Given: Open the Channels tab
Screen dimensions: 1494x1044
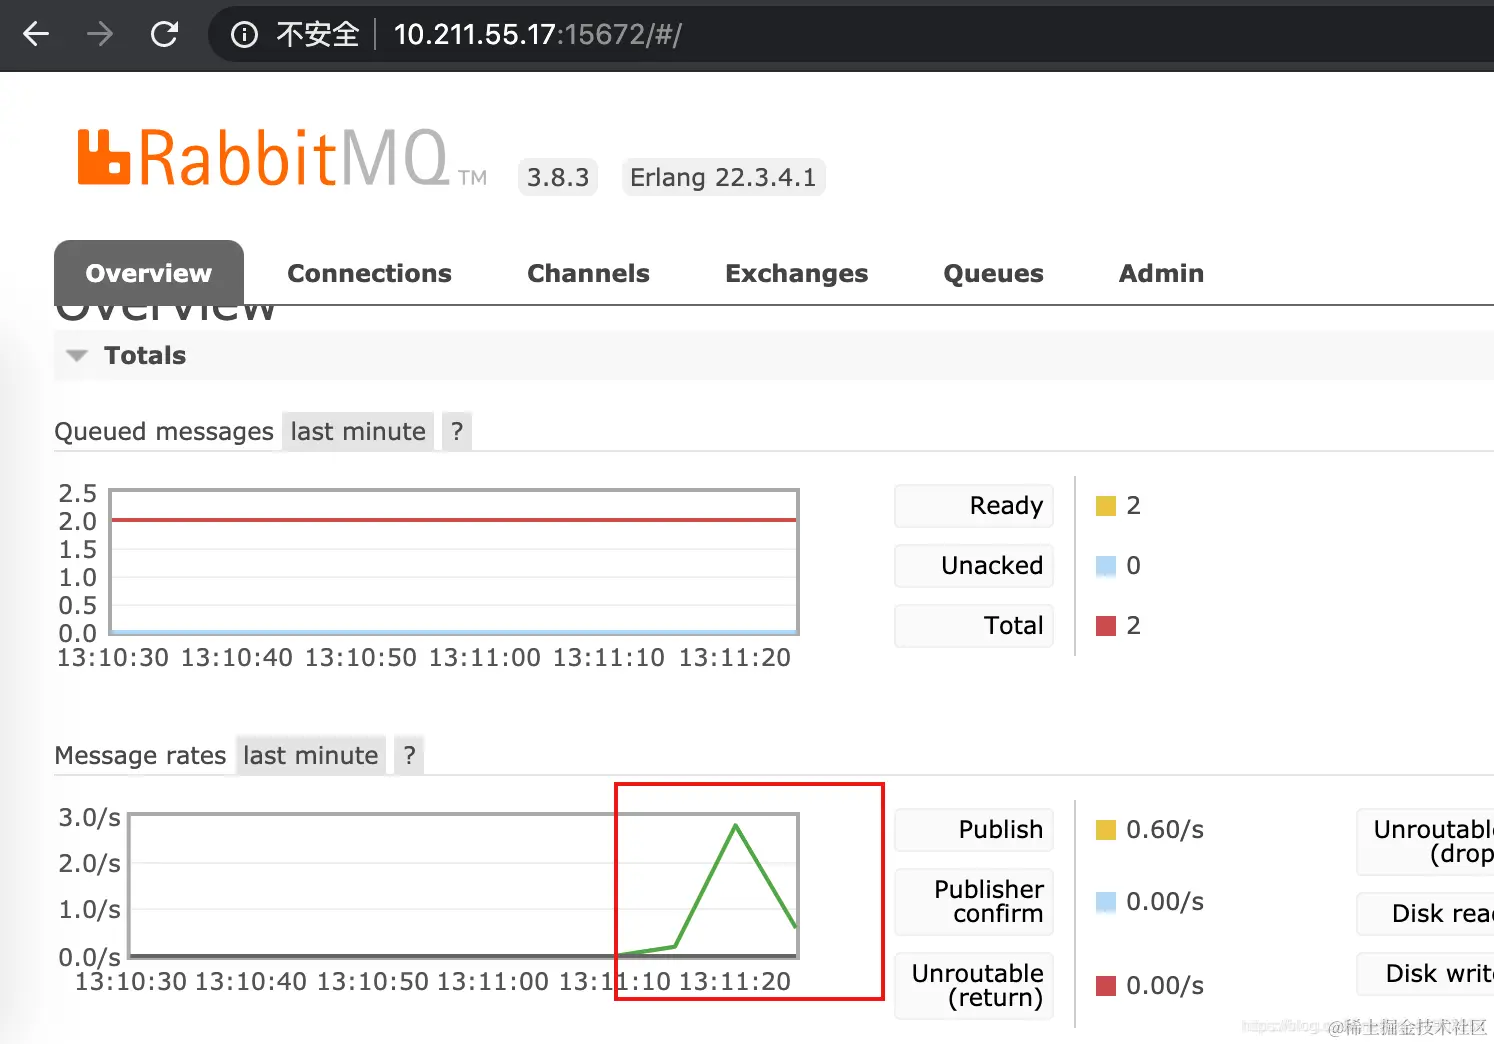Looking at the screenshot, I should (x=588, y=273).
